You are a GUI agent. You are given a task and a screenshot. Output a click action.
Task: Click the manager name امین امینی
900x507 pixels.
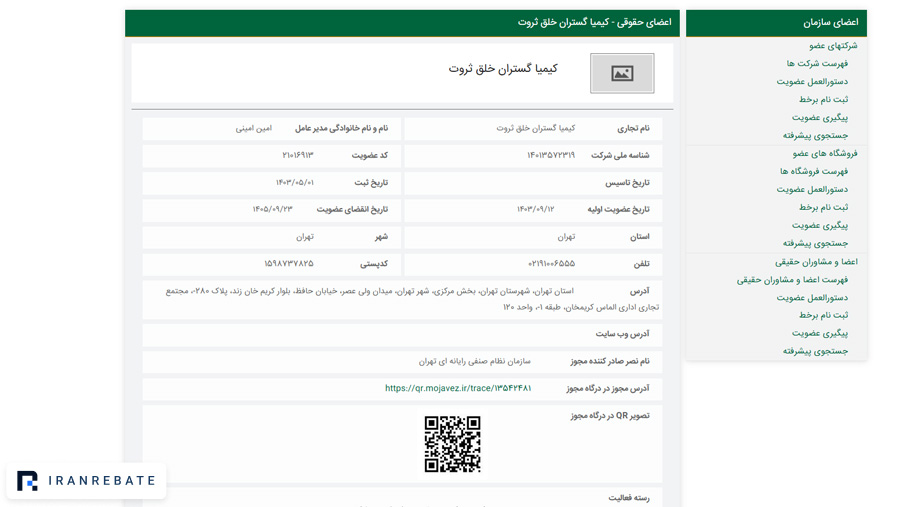pos(254,129)
